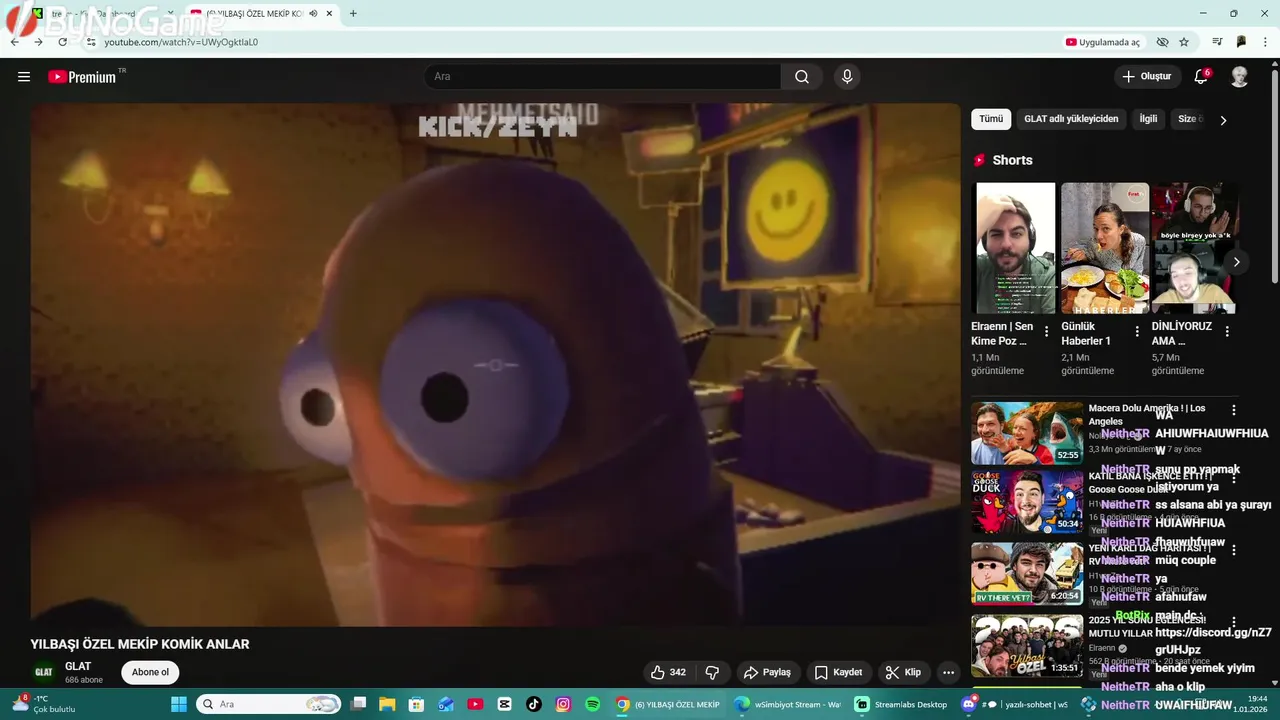Open Günlük Haberler 1 short thumbnail
The image size is (1280, 720).
(1105, 248)
